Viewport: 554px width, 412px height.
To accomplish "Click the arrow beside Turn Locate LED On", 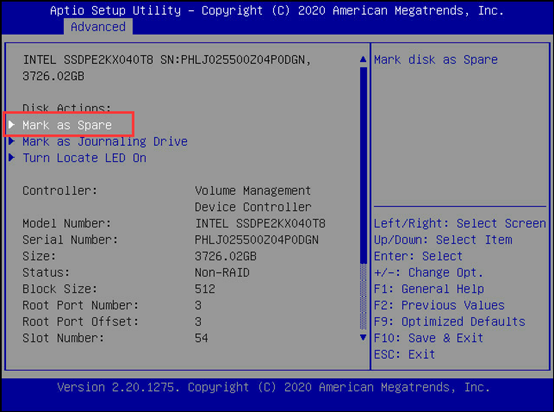I will 12,157.
